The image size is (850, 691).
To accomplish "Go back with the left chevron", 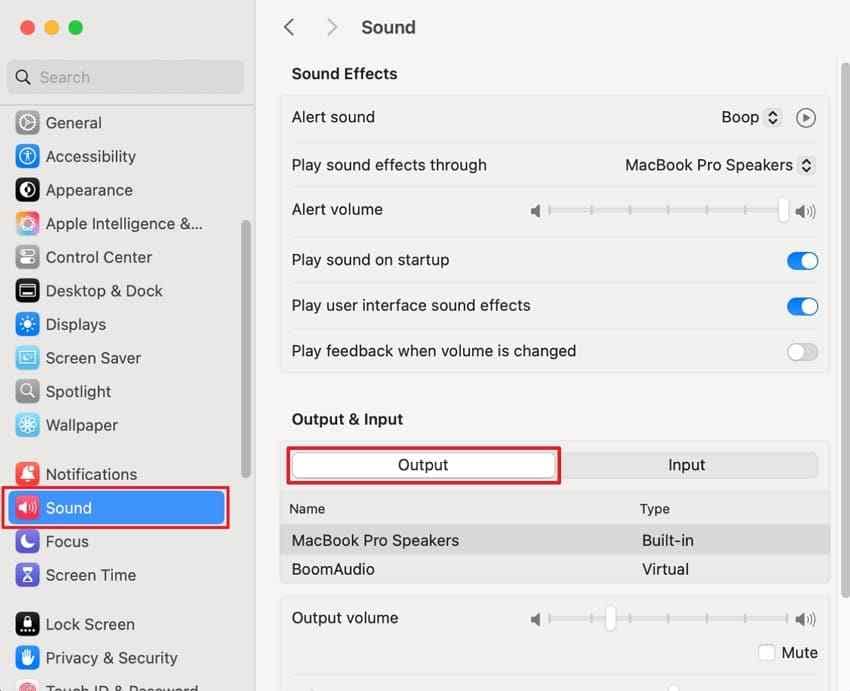I will coord(289,27).
